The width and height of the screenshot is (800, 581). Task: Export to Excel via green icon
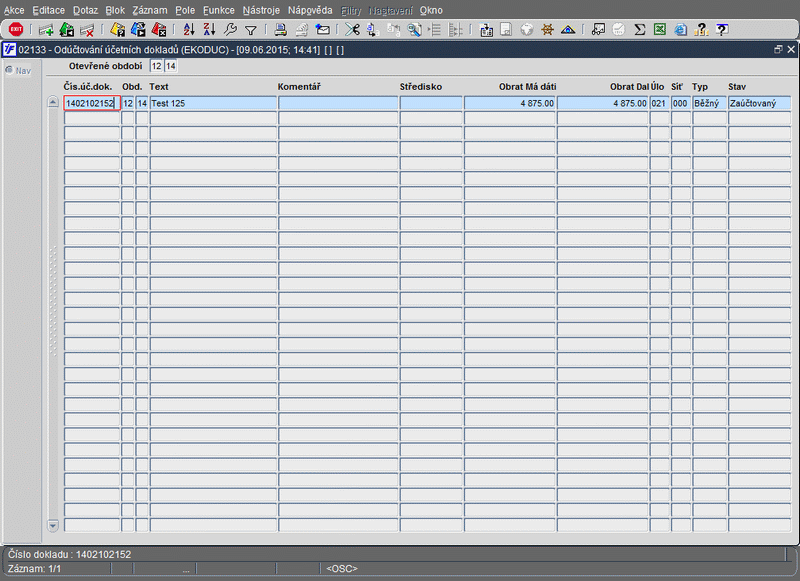[x=660, y=30]
